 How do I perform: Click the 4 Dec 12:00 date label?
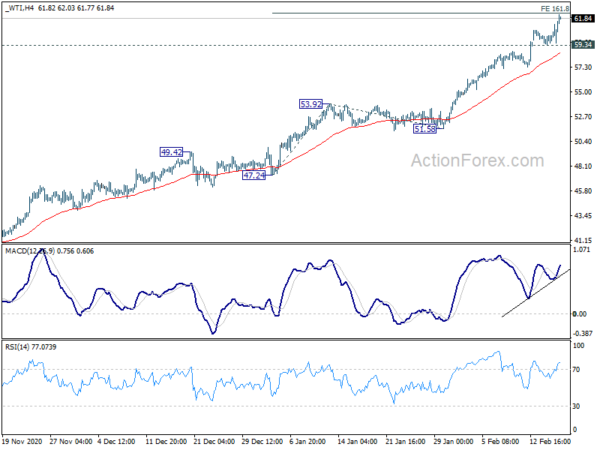(x=116, y=441)
